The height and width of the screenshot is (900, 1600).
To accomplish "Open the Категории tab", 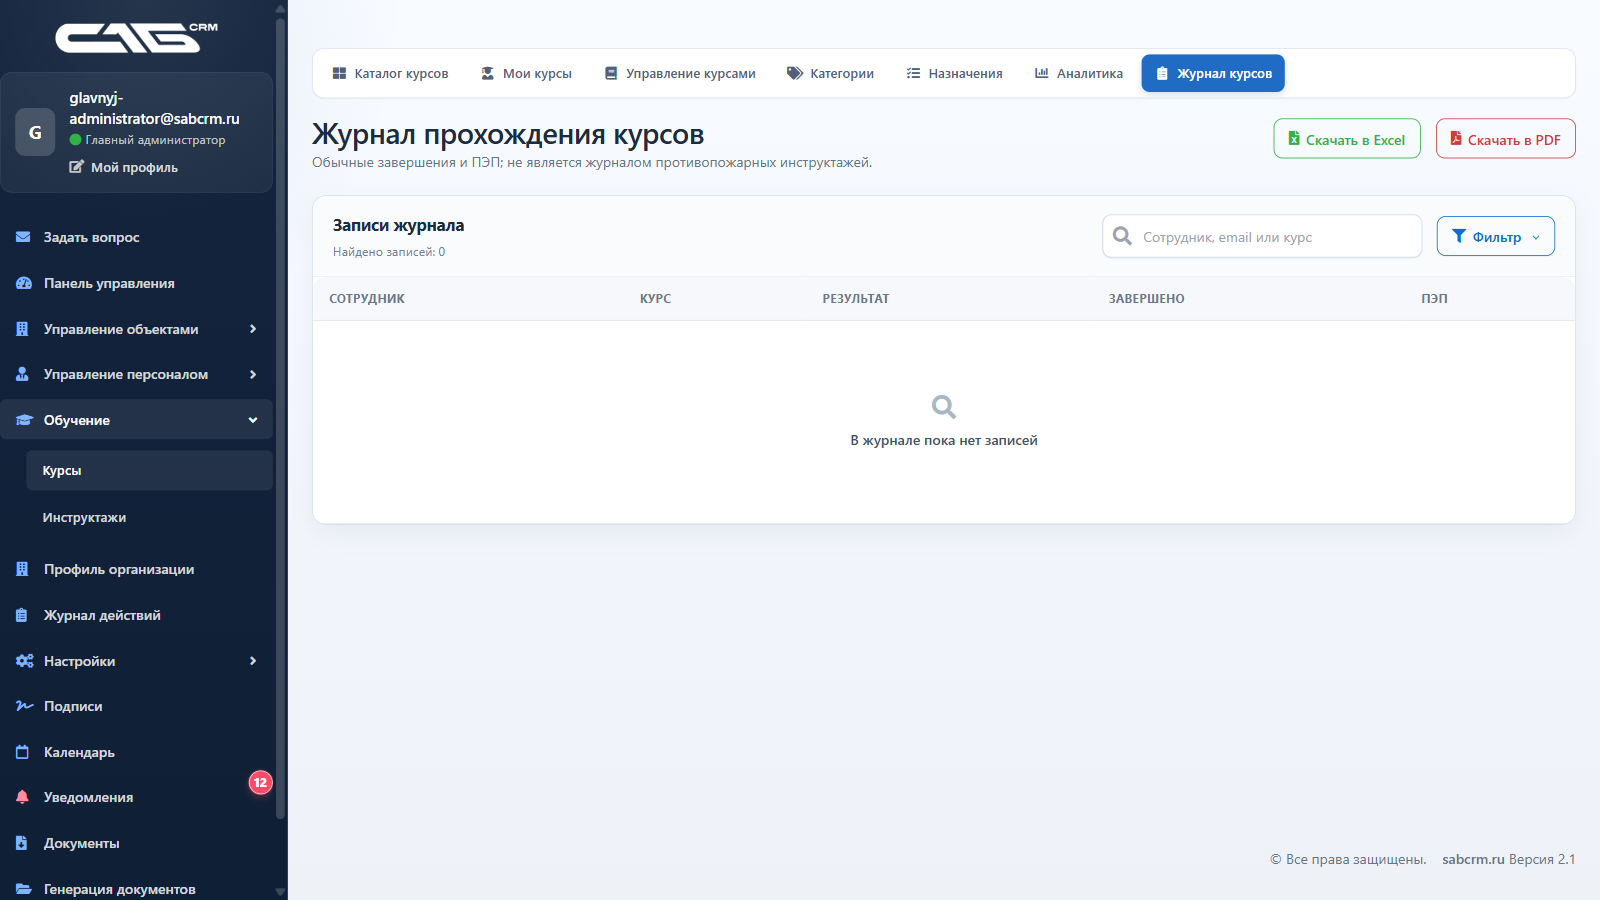I will click(830, 73).
